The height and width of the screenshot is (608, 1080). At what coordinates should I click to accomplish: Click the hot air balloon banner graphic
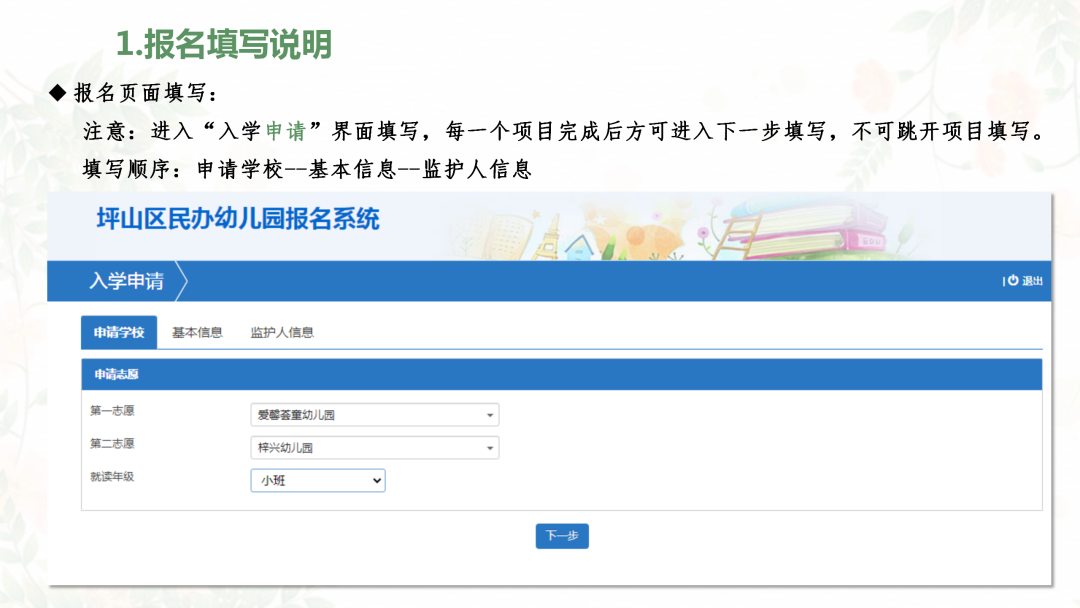[x=637, y=236]
